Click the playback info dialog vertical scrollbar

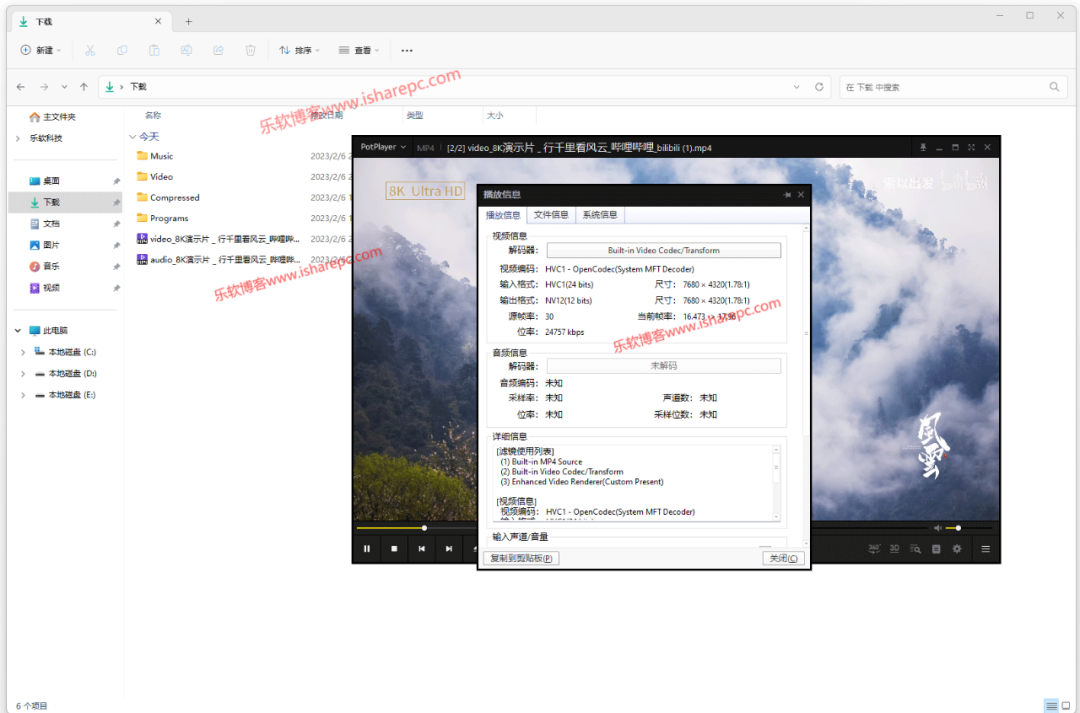[806, 386]
